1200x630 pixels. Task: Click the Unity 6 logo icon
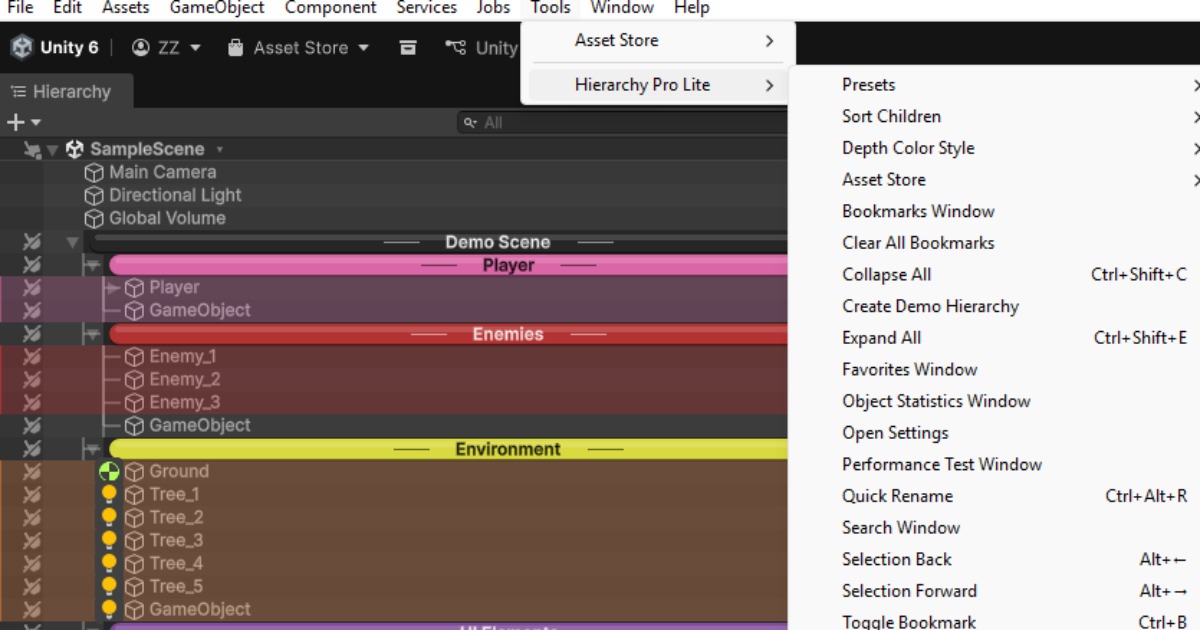[21, 48]
